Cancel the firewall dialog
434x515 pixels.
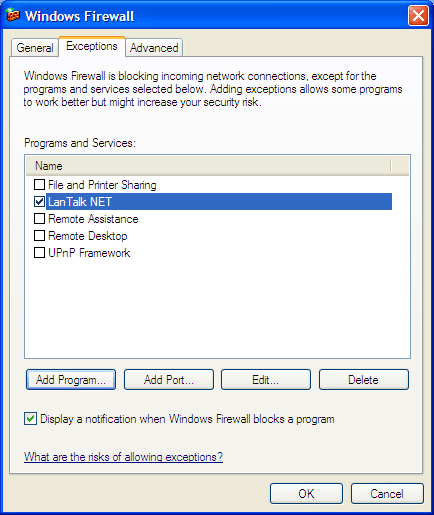(x=387, y=493)
